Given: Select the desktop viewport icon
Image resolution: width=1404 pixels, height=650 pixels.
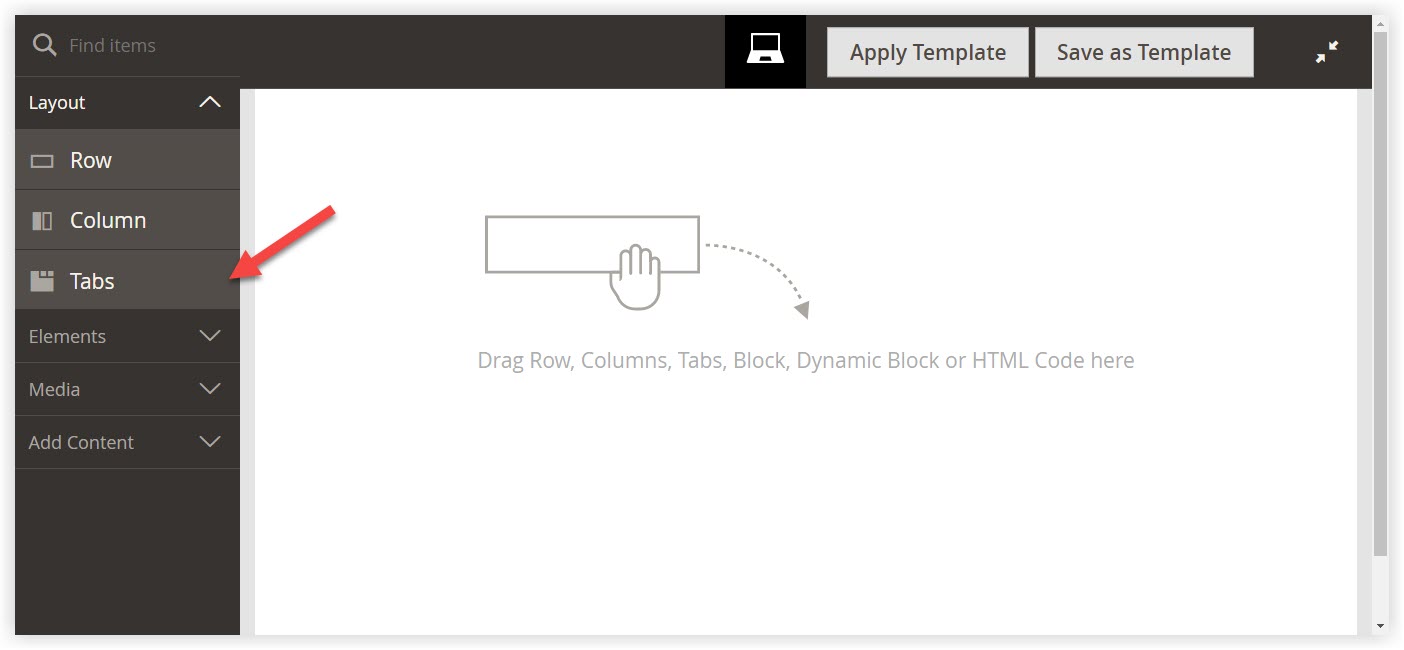Looking at the screenshot, I should click(765, 50).
